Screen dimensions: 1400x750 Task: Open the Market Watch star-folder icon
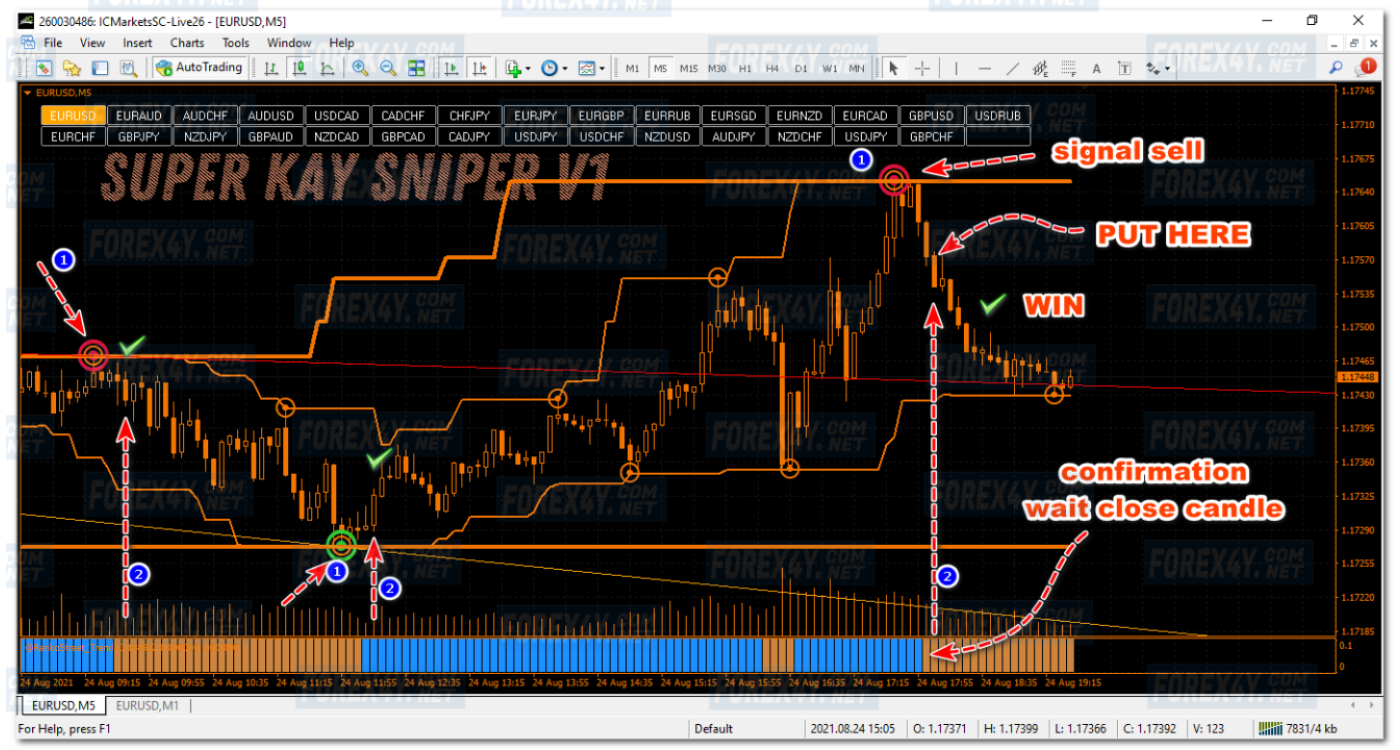[72, 68]
